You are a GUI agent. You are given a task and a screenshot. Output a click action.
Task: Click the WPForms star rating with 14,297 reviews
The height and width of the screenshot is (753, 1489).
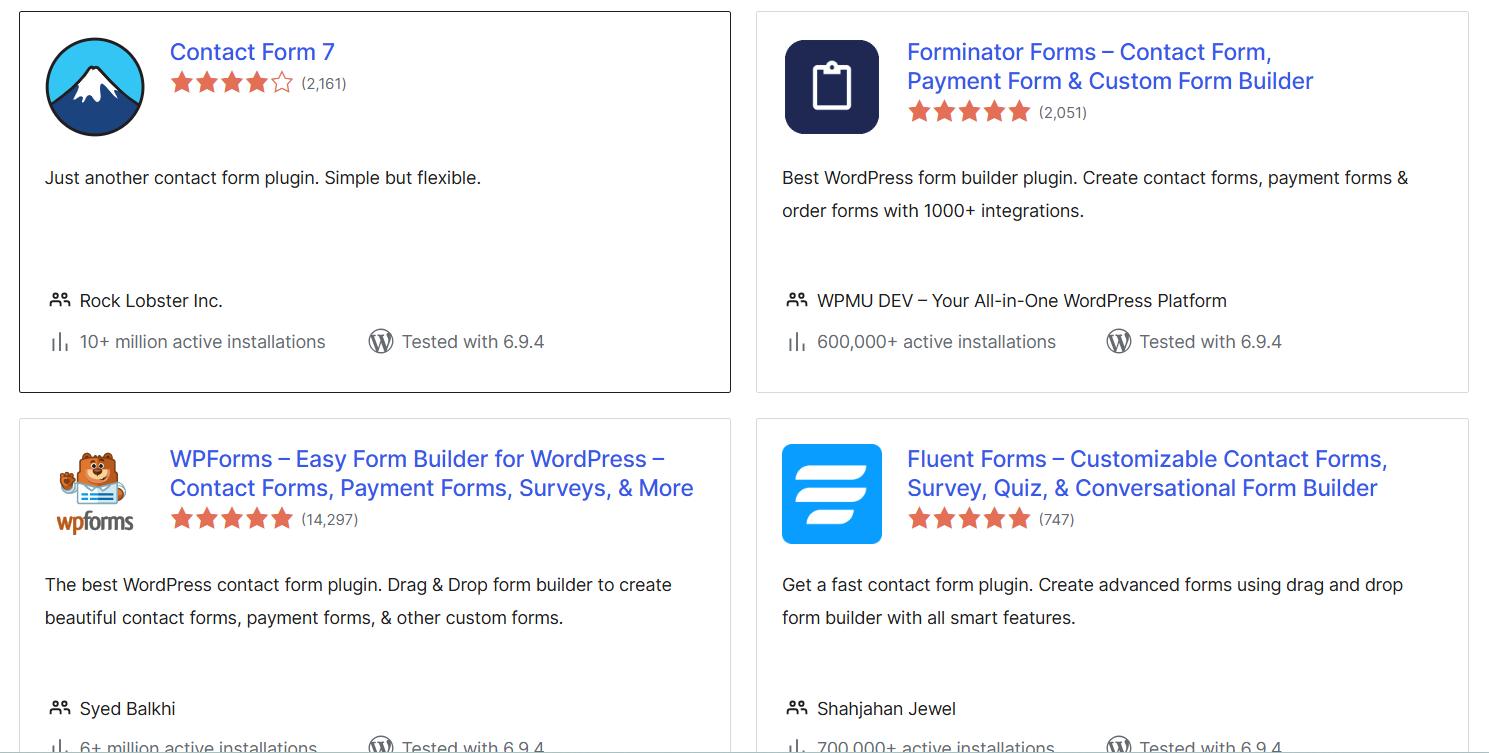pyautogui.click(x=232, y=519)
